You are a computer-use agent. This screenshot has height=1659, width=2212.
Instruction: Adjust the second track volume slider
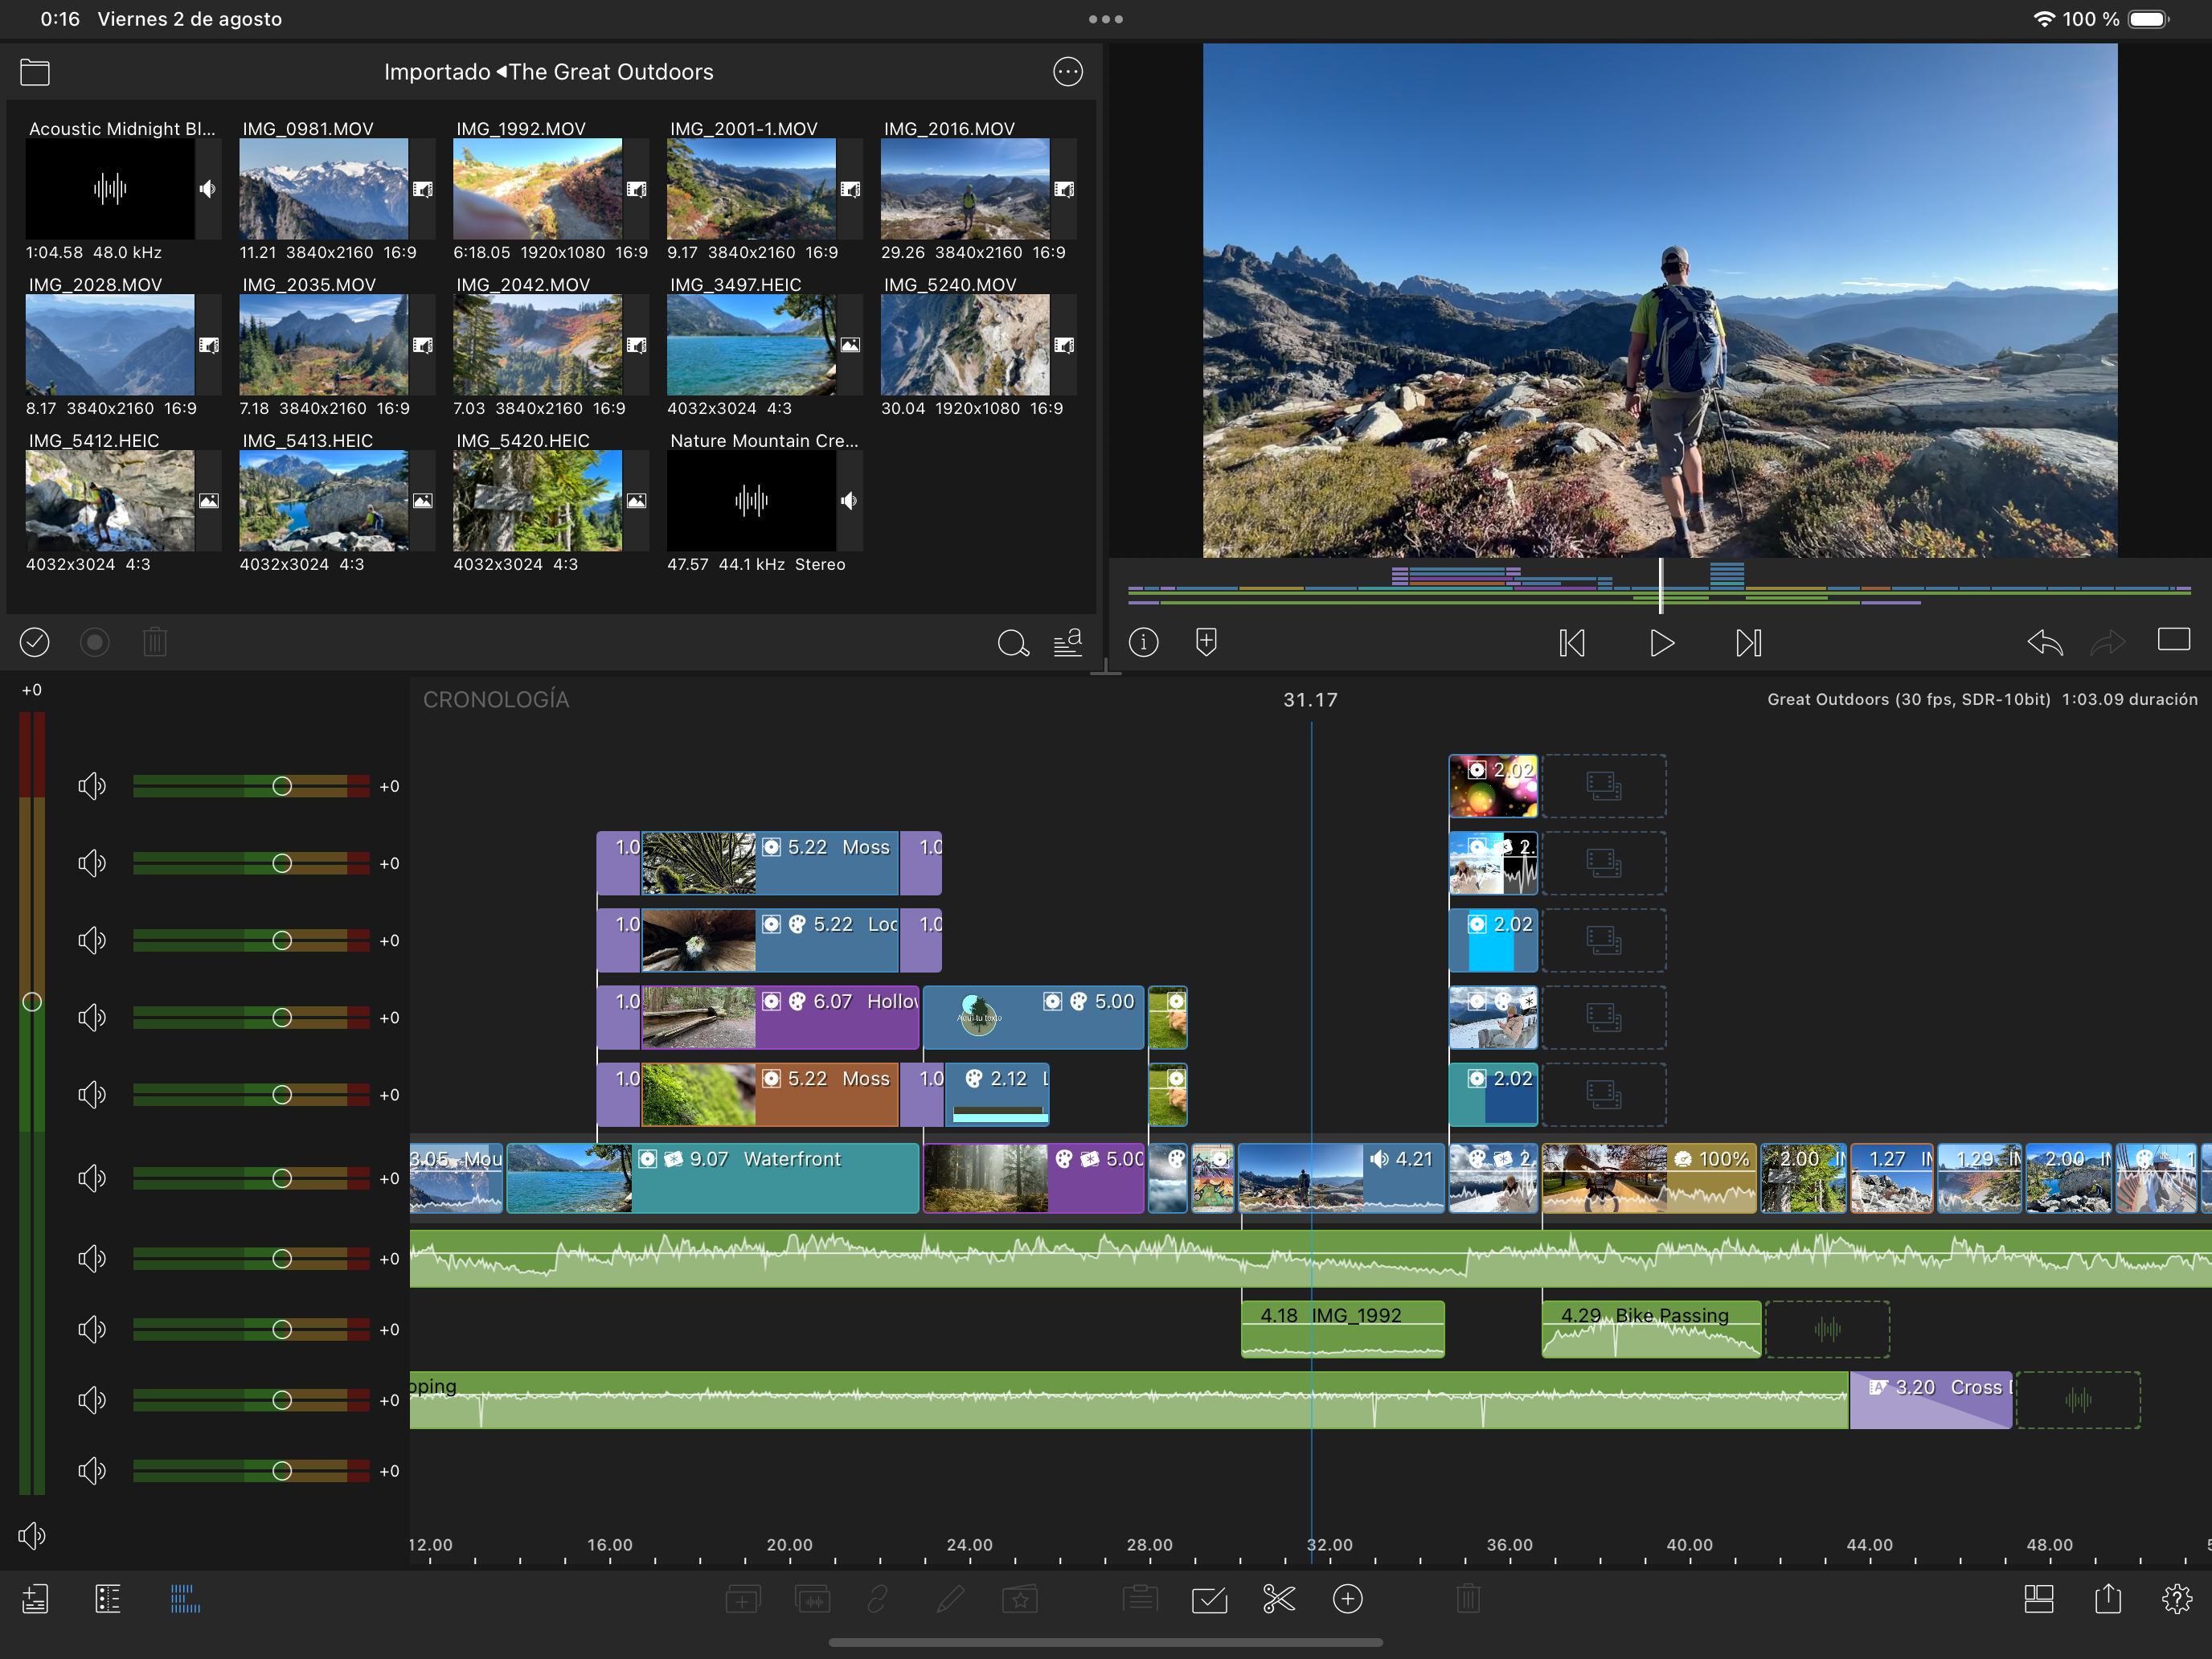point(282,863)
